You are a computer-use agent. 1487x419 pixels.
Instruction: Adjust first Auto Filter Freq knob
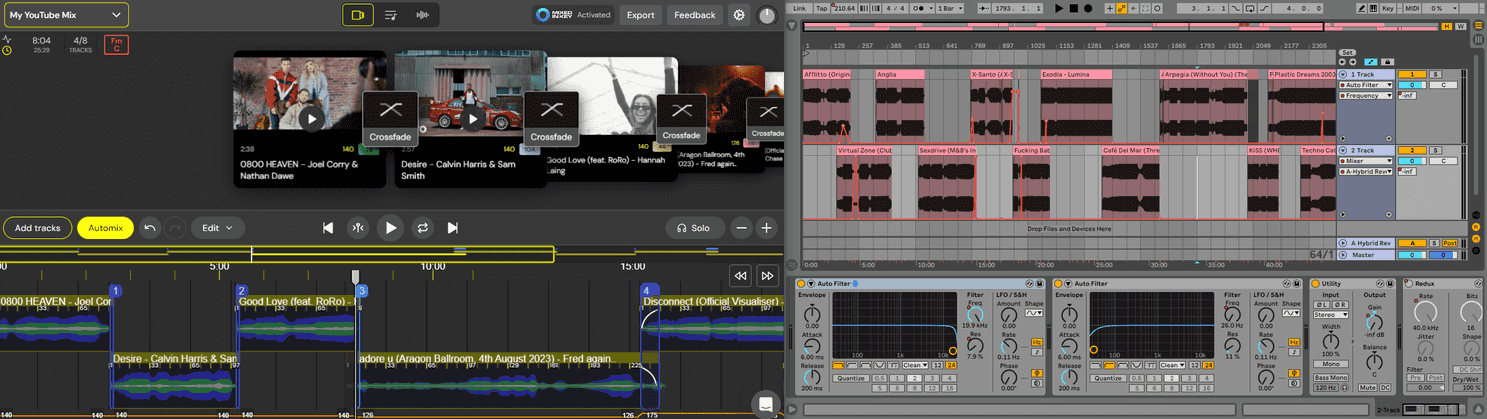975,315
